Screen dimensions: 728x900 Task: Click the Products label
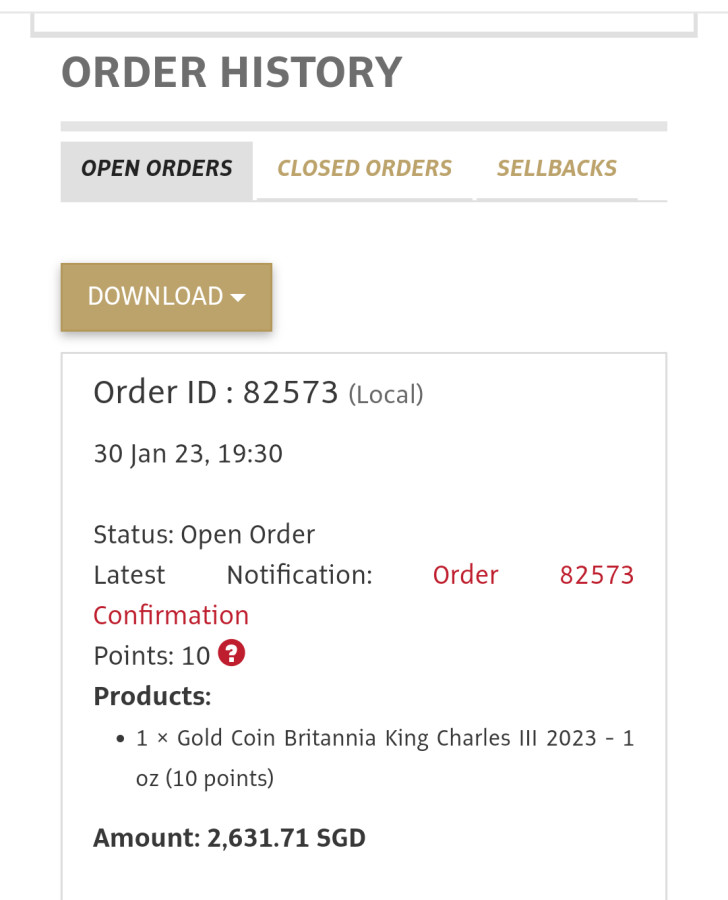pyautogui.click(x=152, y=696)
